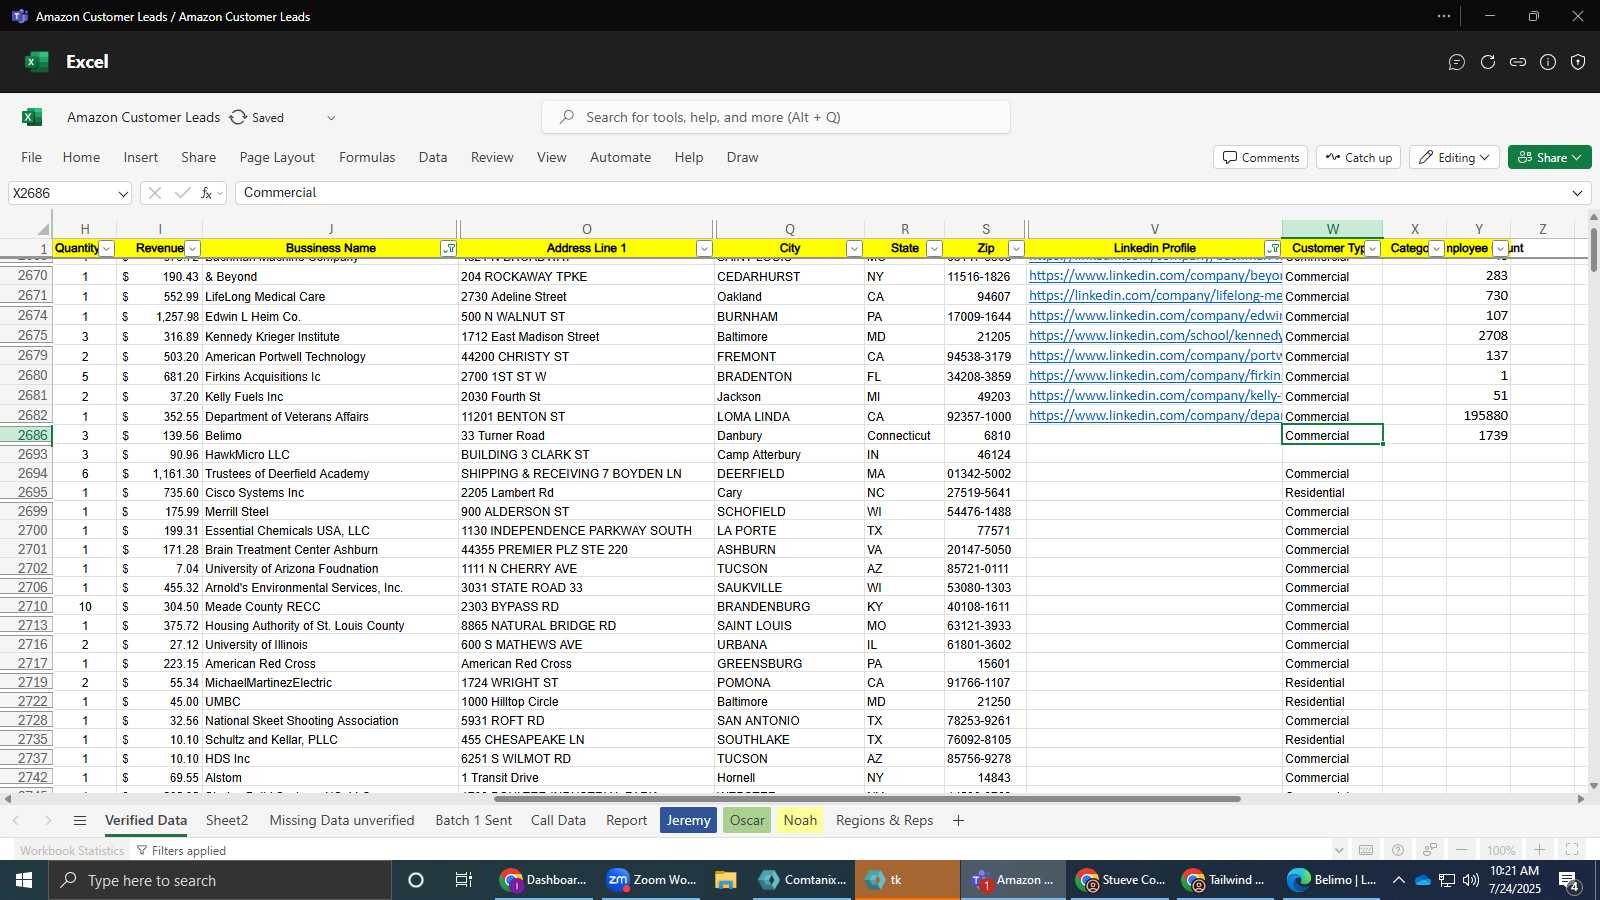The width and height of the screenshot is (1600, 900).
Task: Switch to Regions & Reps sheet
Action: pyautogui.click(x=884, y=820)
